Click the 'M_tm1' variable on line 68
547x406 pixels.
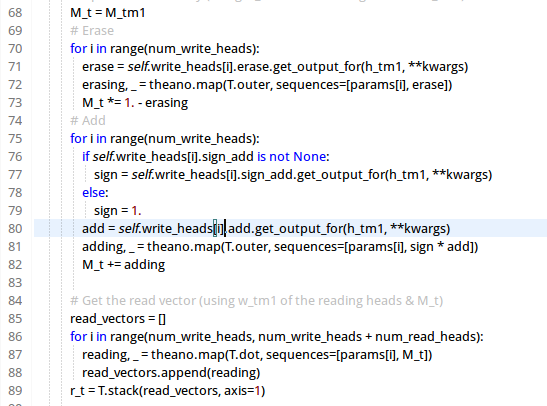pyautogui.click(x=125, y=13)
